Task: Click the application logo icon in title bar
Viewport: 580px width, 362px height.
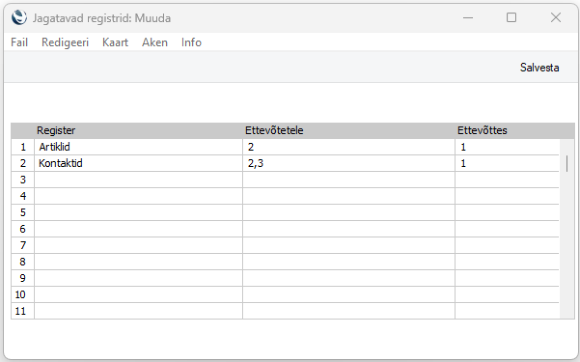Action: (x=19, y=17)
